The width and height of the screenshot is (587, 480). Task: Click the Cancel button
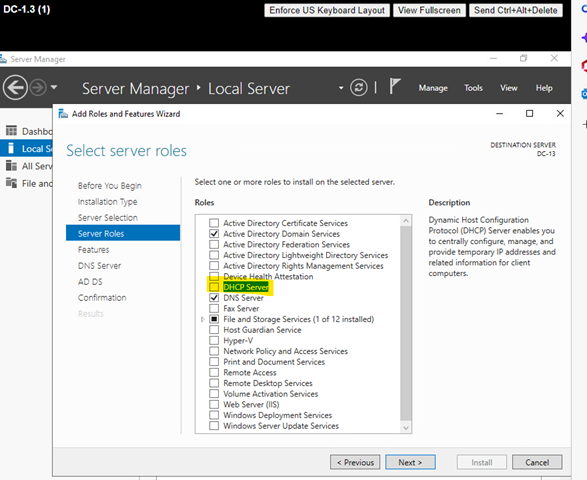point(537,462)
